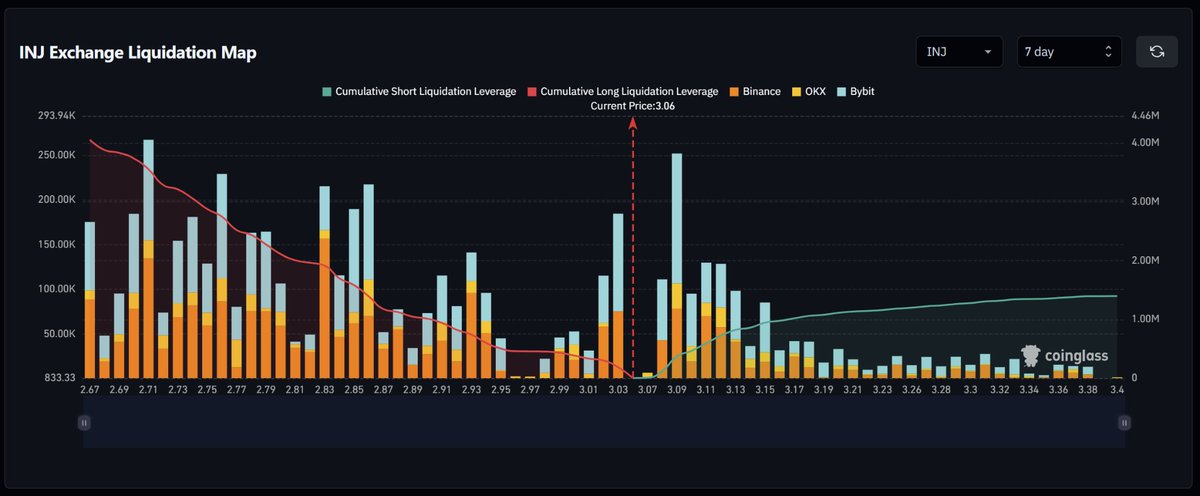Click the refresh chart icon button

point(1157,52)
